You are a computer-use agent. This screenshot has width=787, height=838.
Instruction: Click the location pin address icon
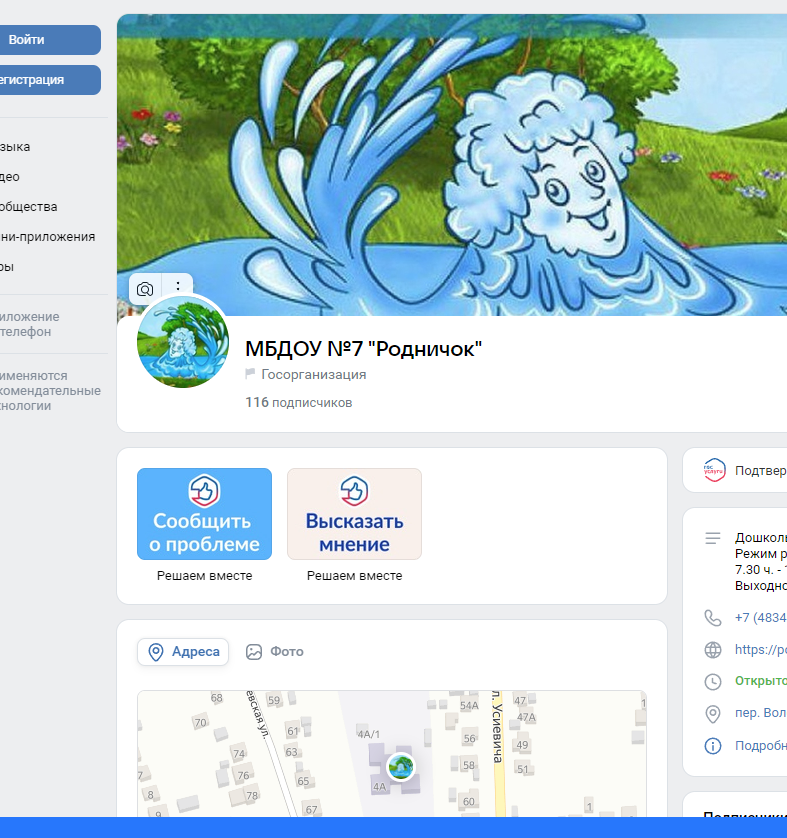[713, 713]
